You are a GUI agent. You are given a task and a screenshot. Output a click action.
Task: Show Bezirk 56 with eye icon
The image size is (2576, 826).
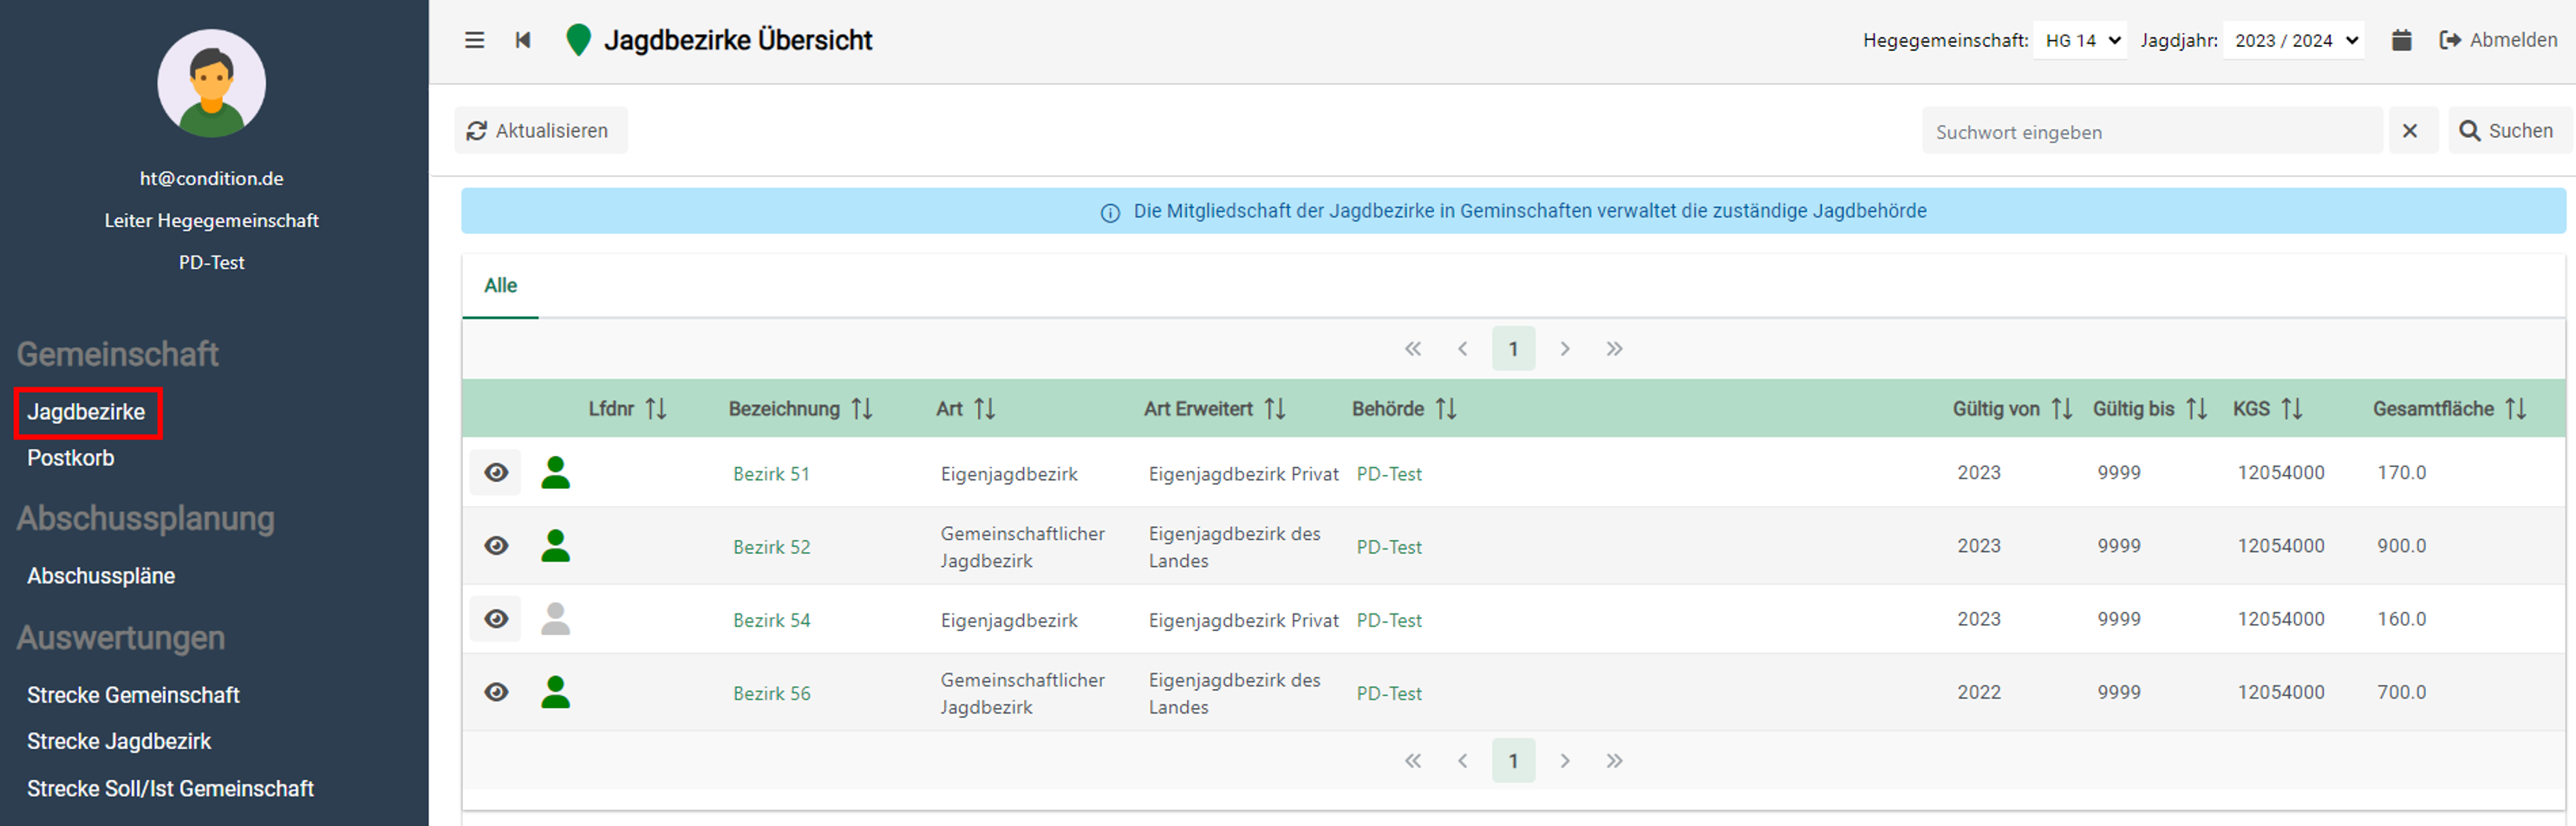click(496, 692)
